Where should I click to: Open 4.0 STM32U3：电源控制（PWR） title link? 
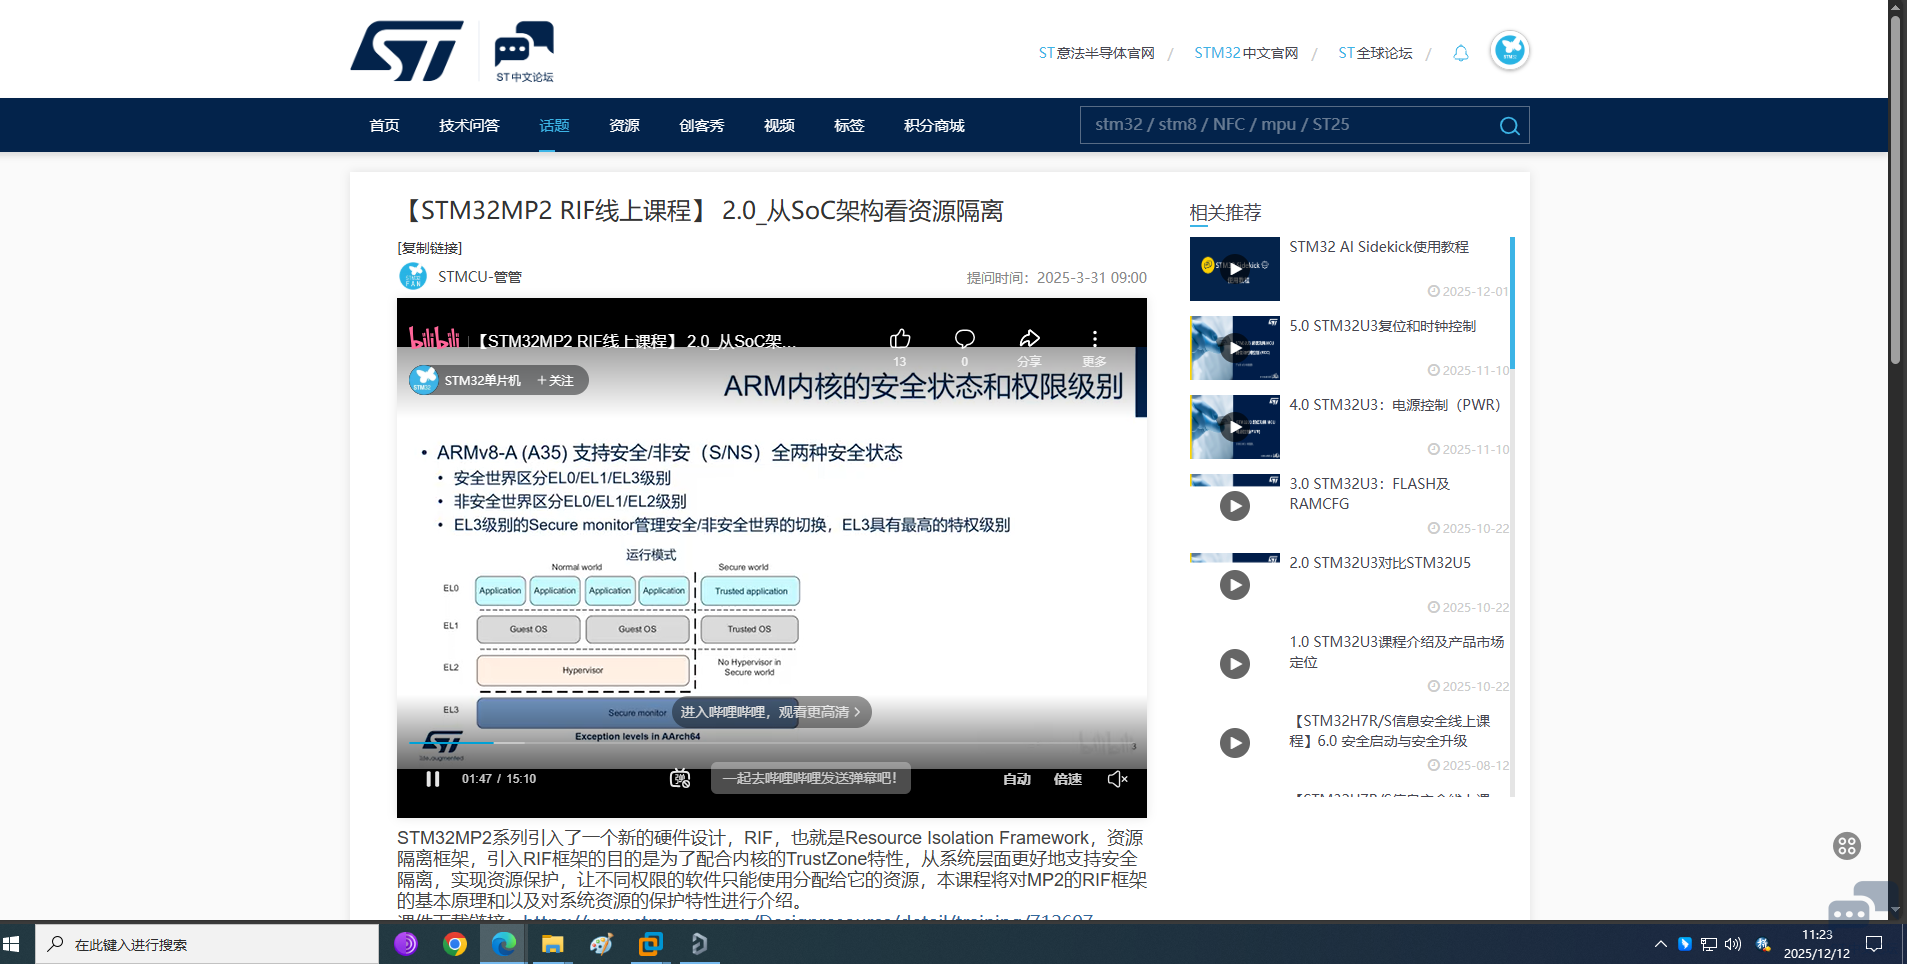(1395, 405)
